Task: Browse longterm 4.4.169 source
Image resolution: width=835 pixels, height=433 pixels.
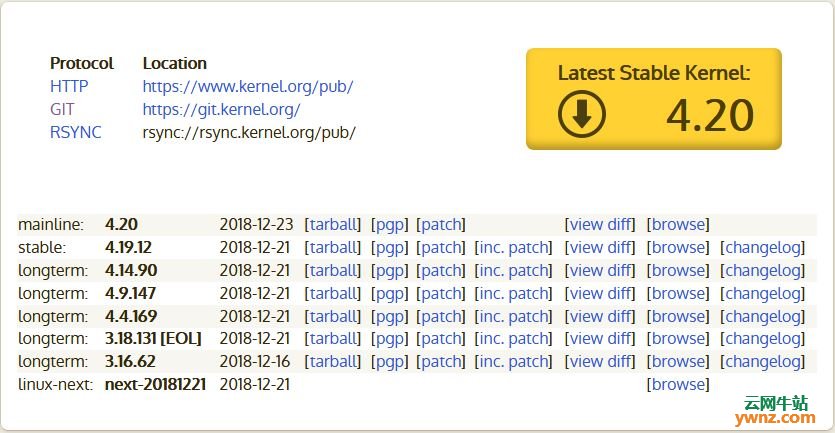Action: tap(678, 316)
